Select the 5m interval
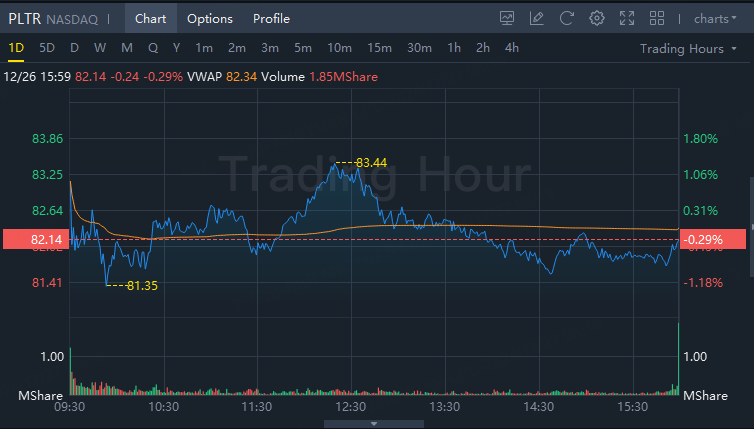 pos(303,48)
